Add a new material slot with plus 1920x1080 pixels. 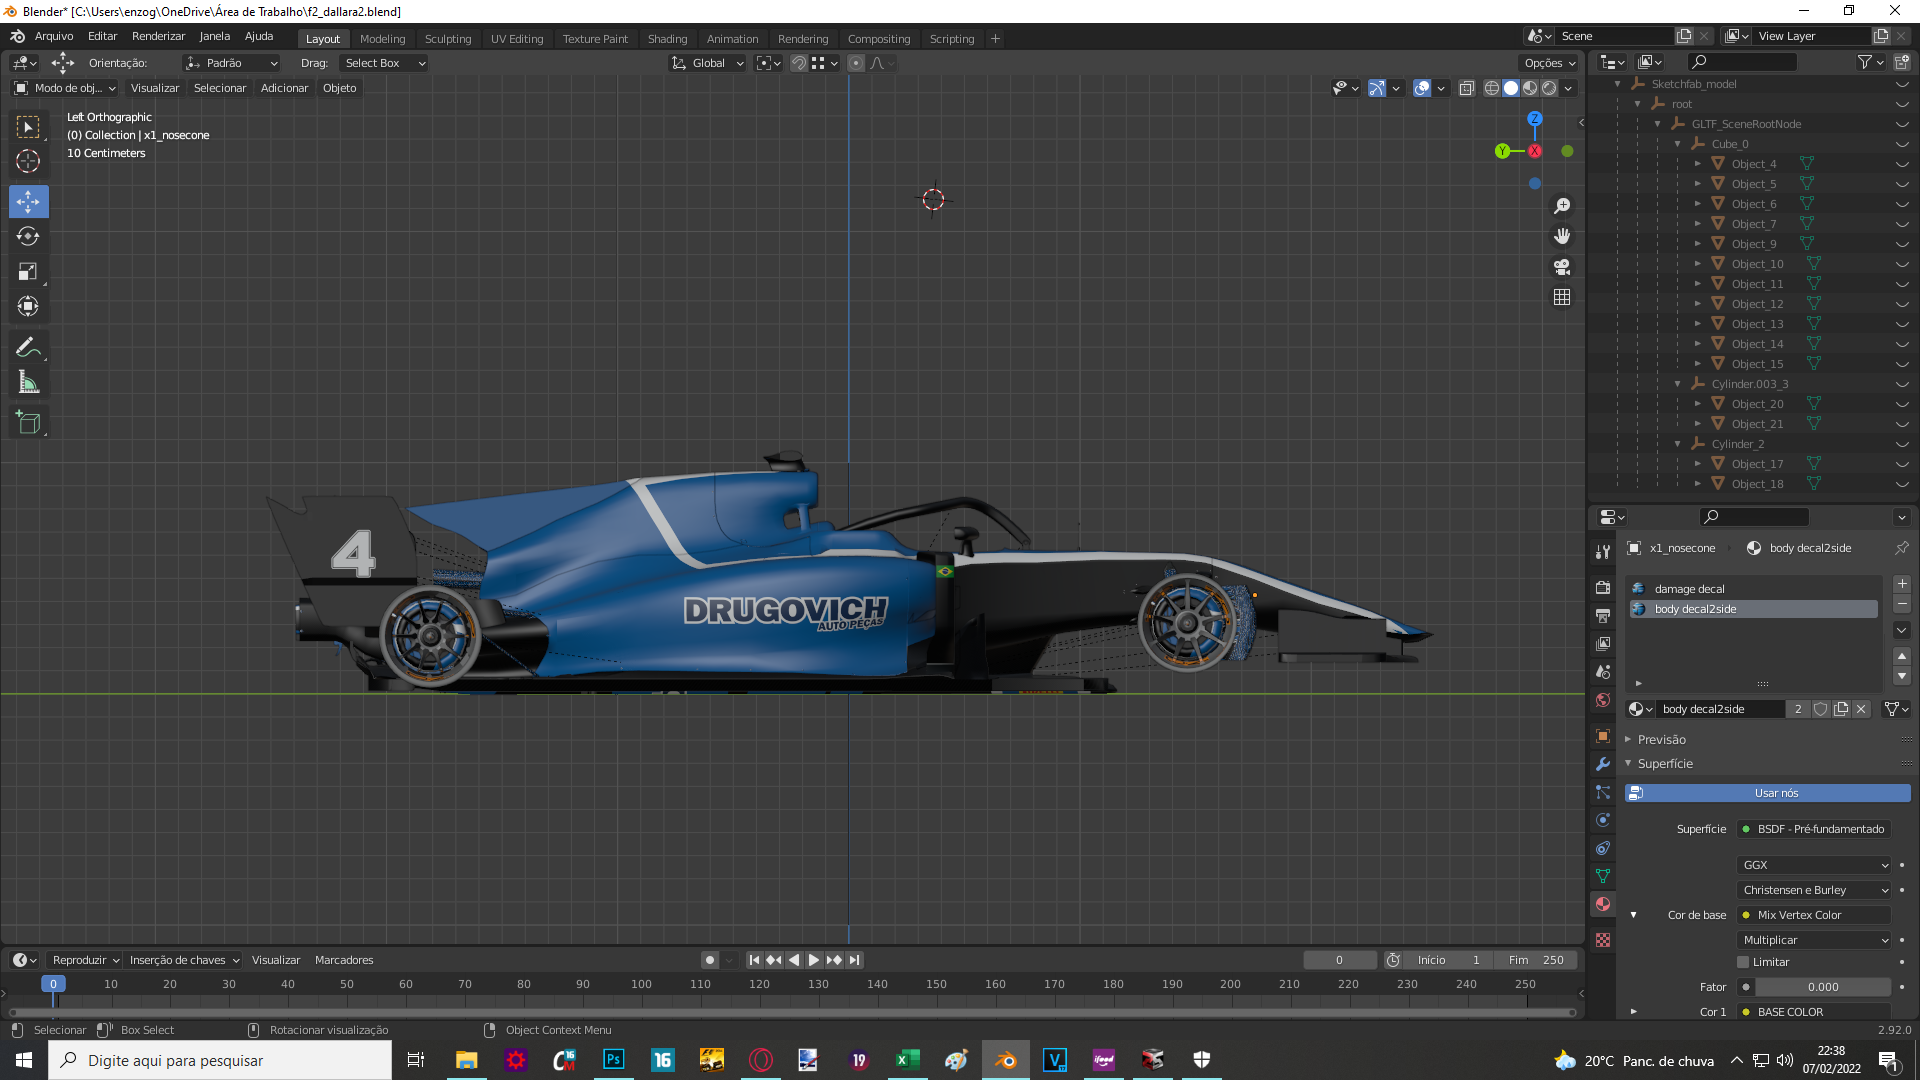[1902, 584]
